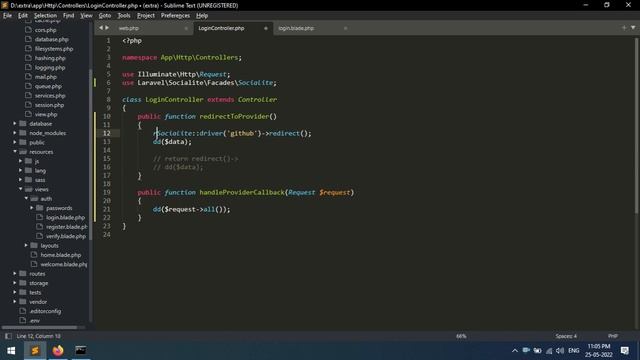Open the terminal from the taskbar
This screenshot has height=360, width=640.
tap(80, 351)
